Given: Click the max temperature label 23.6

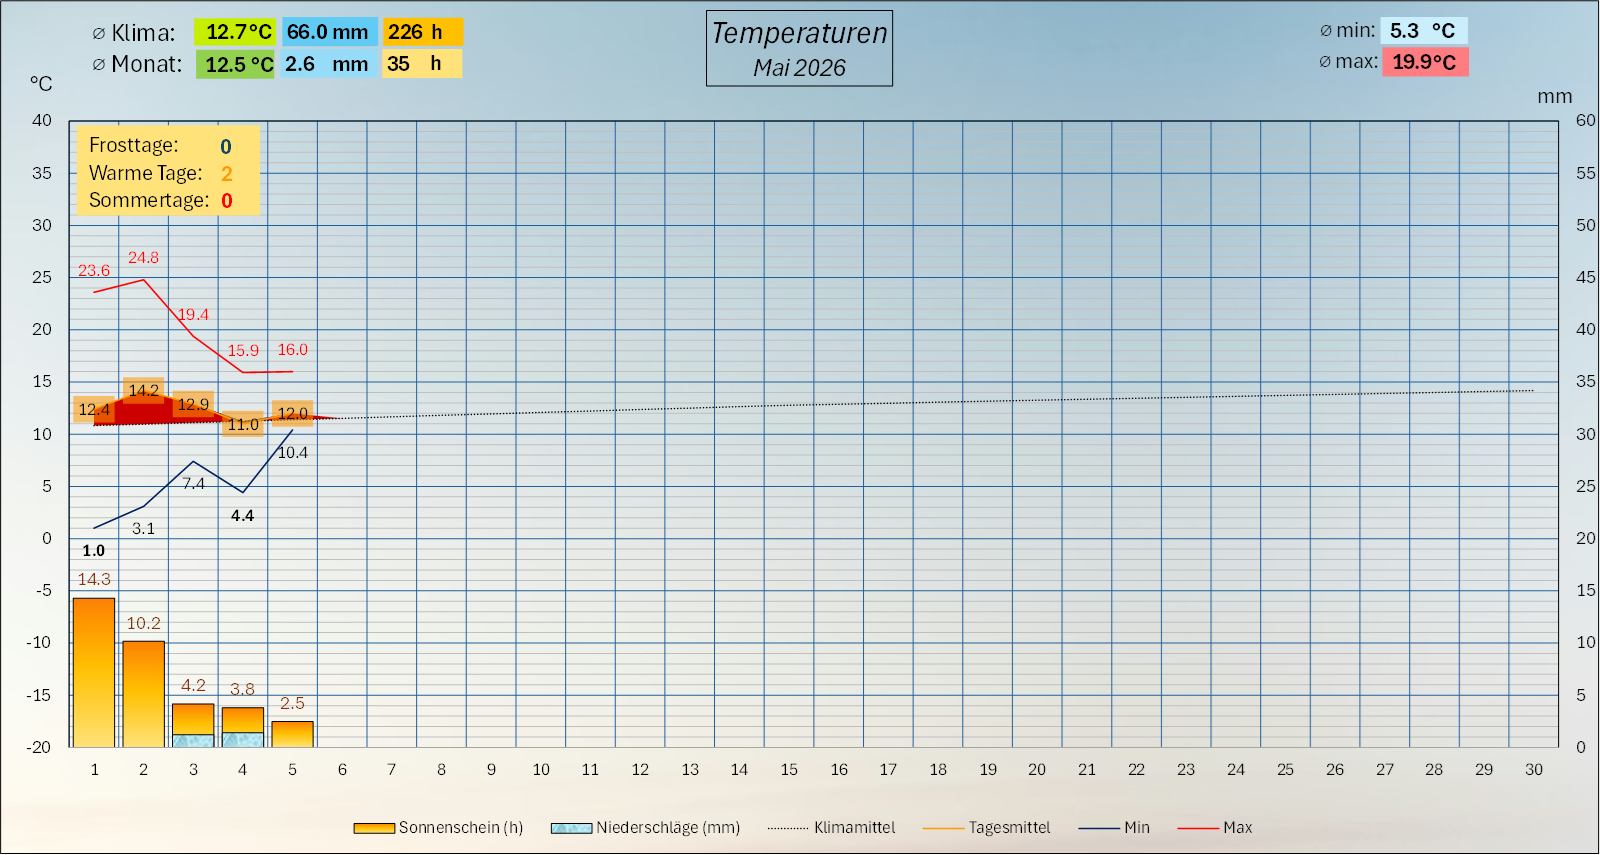Looking at the screenshot, I should [x=94, y=271].
